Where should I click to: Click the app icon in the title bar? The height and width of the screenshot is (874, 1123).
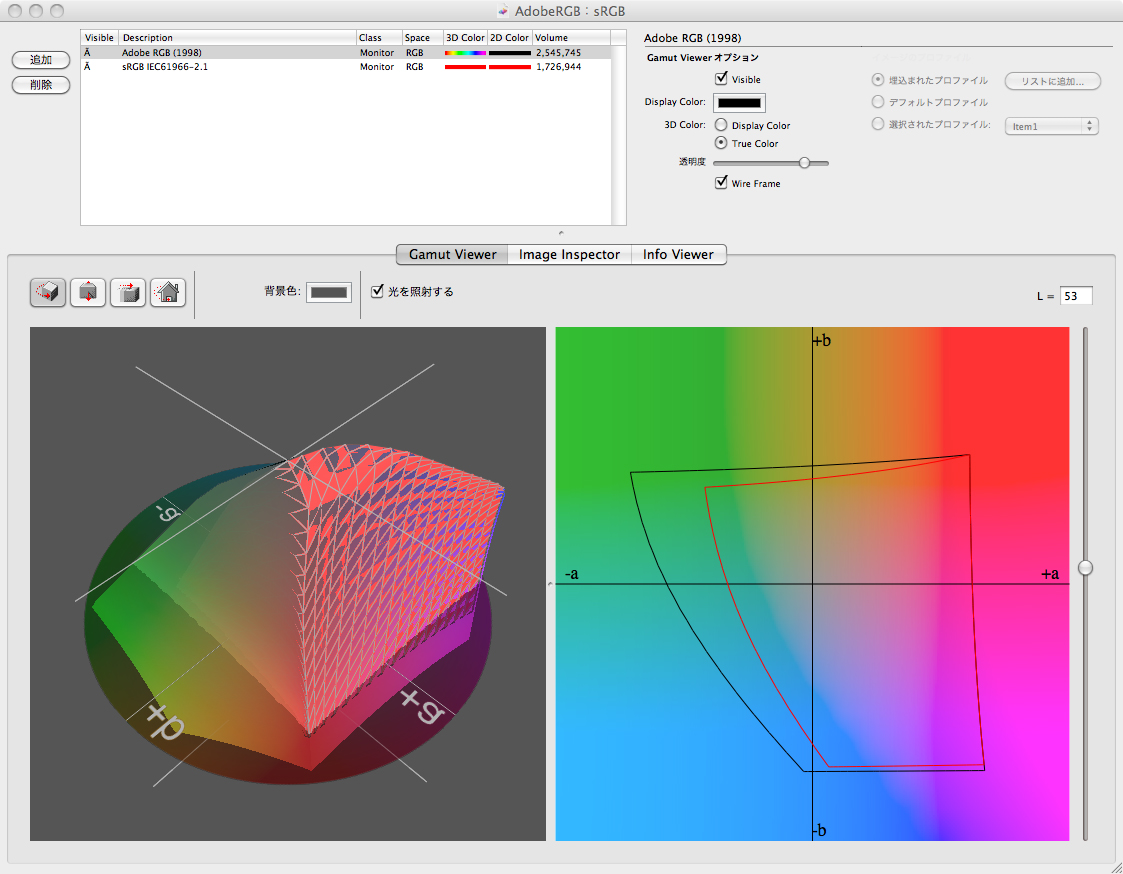pos(503,11)
